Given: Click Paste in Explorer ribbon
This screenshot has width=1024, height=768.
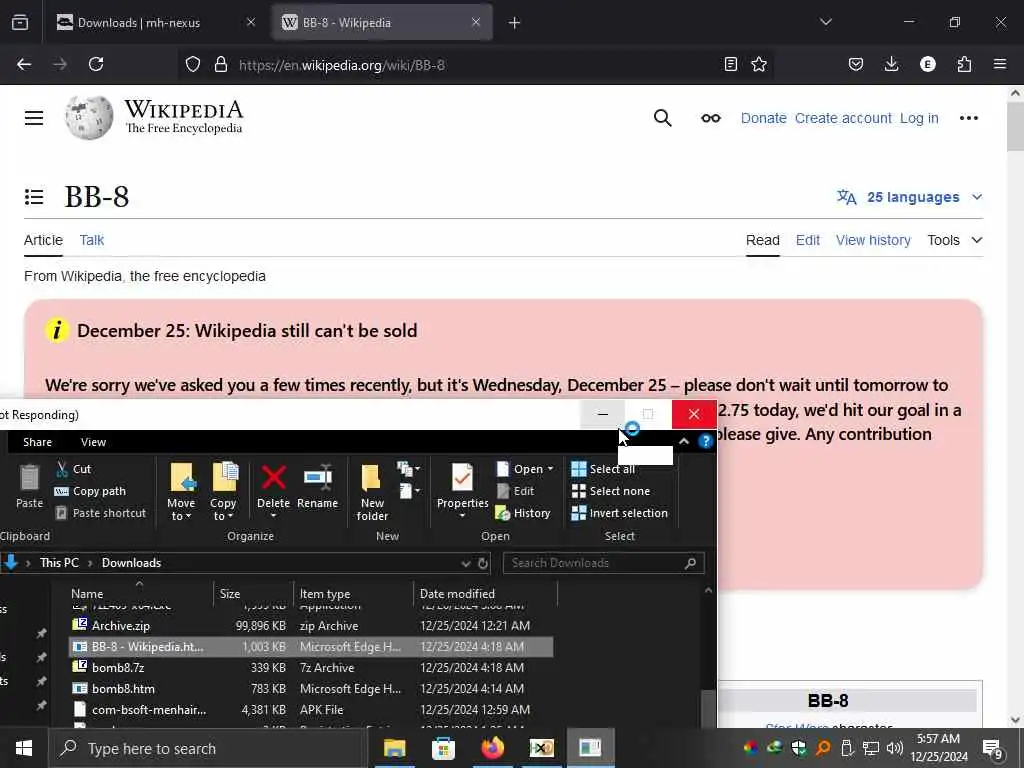Looking at the screenshot, I should (x=29, y=486).
